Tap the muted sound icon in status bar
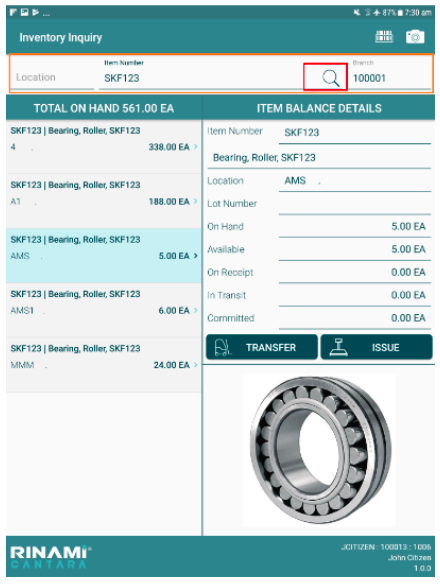Screen dimensions: 440x585 pyautogui.click(x=357, y=13)
